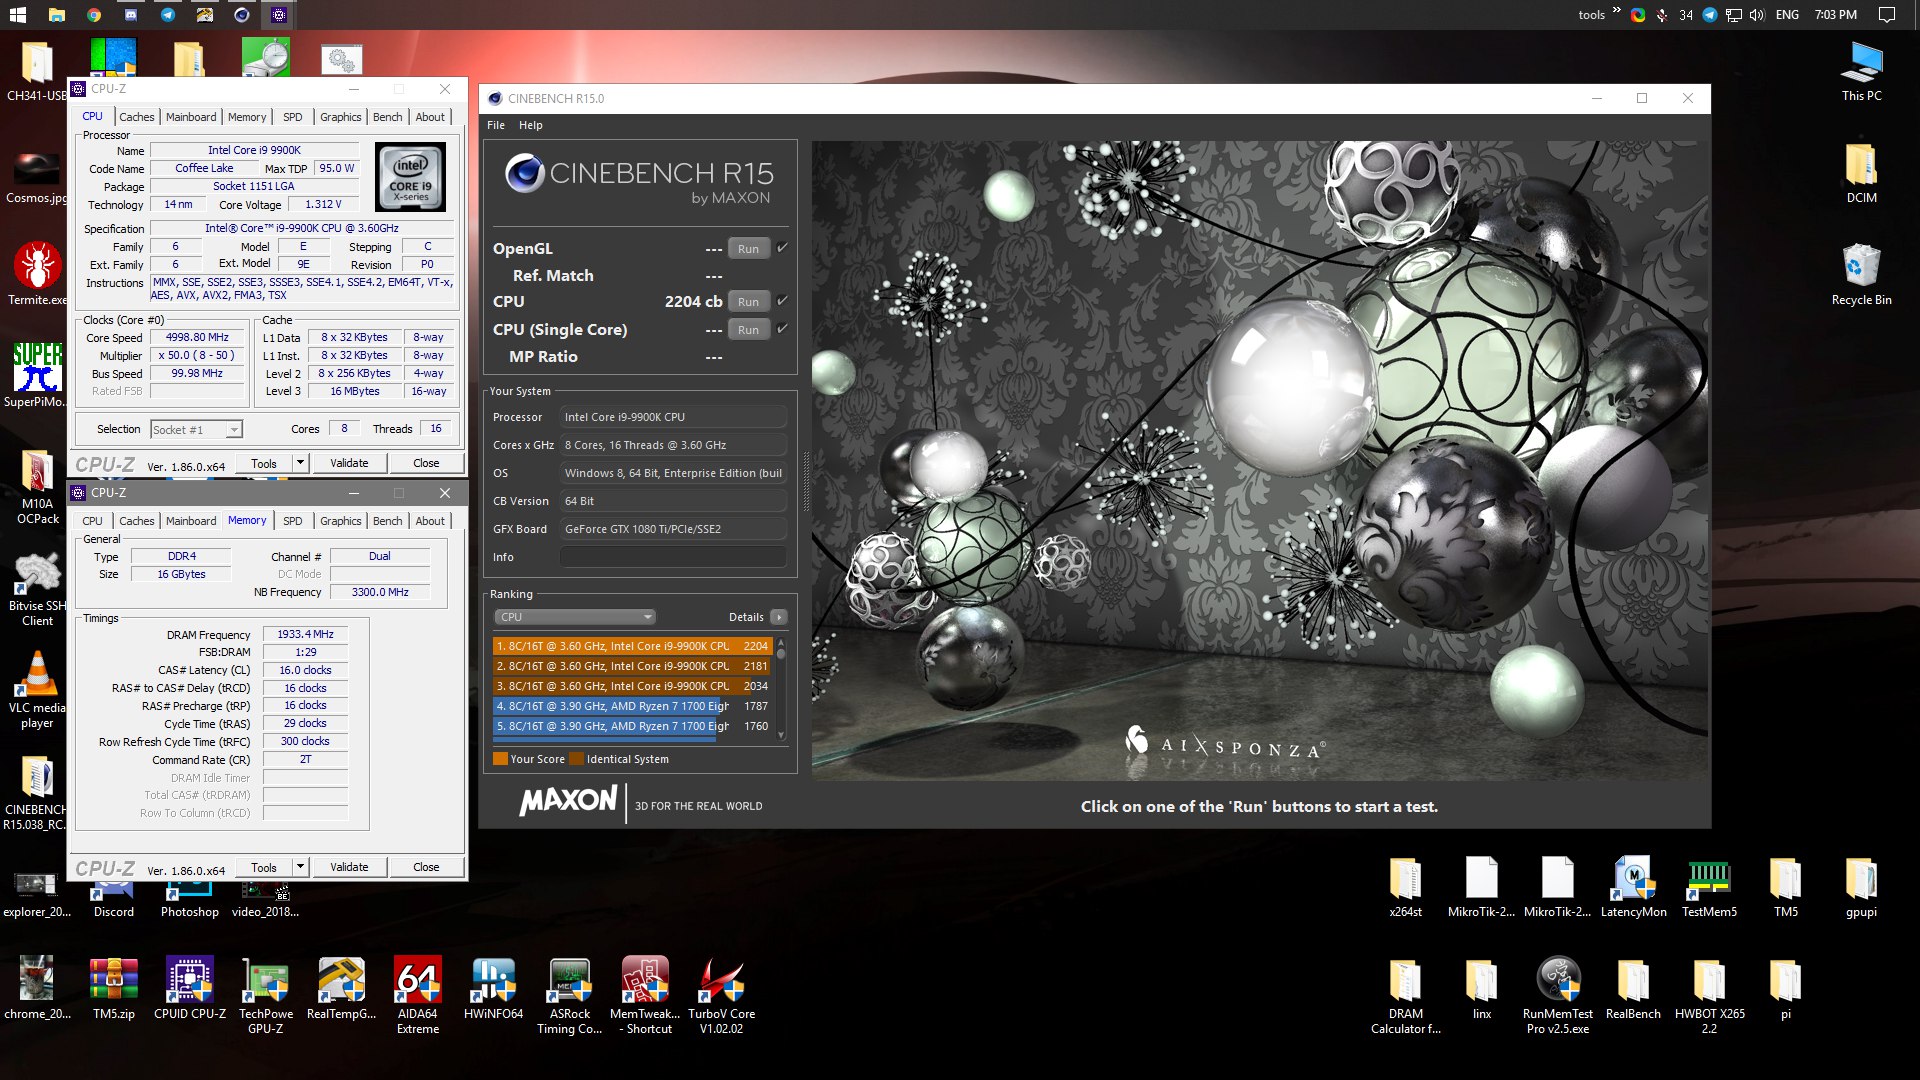Open the volume tray icon
1920x1080 pixels.
1757,14
